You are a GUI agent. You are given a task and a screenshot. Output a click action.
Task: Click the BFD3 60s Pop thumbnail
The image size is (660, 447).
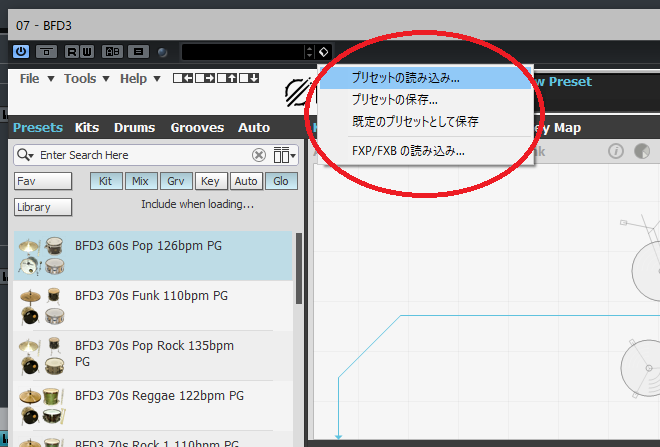42,256
